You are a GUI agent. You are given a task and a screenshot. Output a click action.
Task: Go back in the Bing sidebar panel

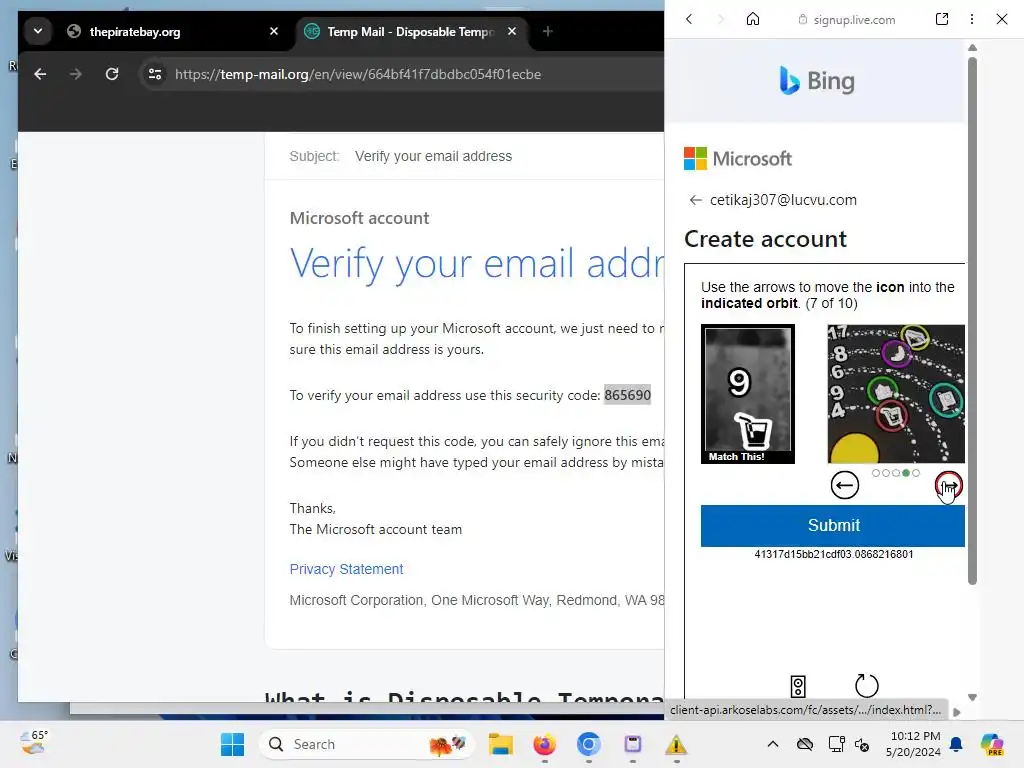[x=689, y=19]
